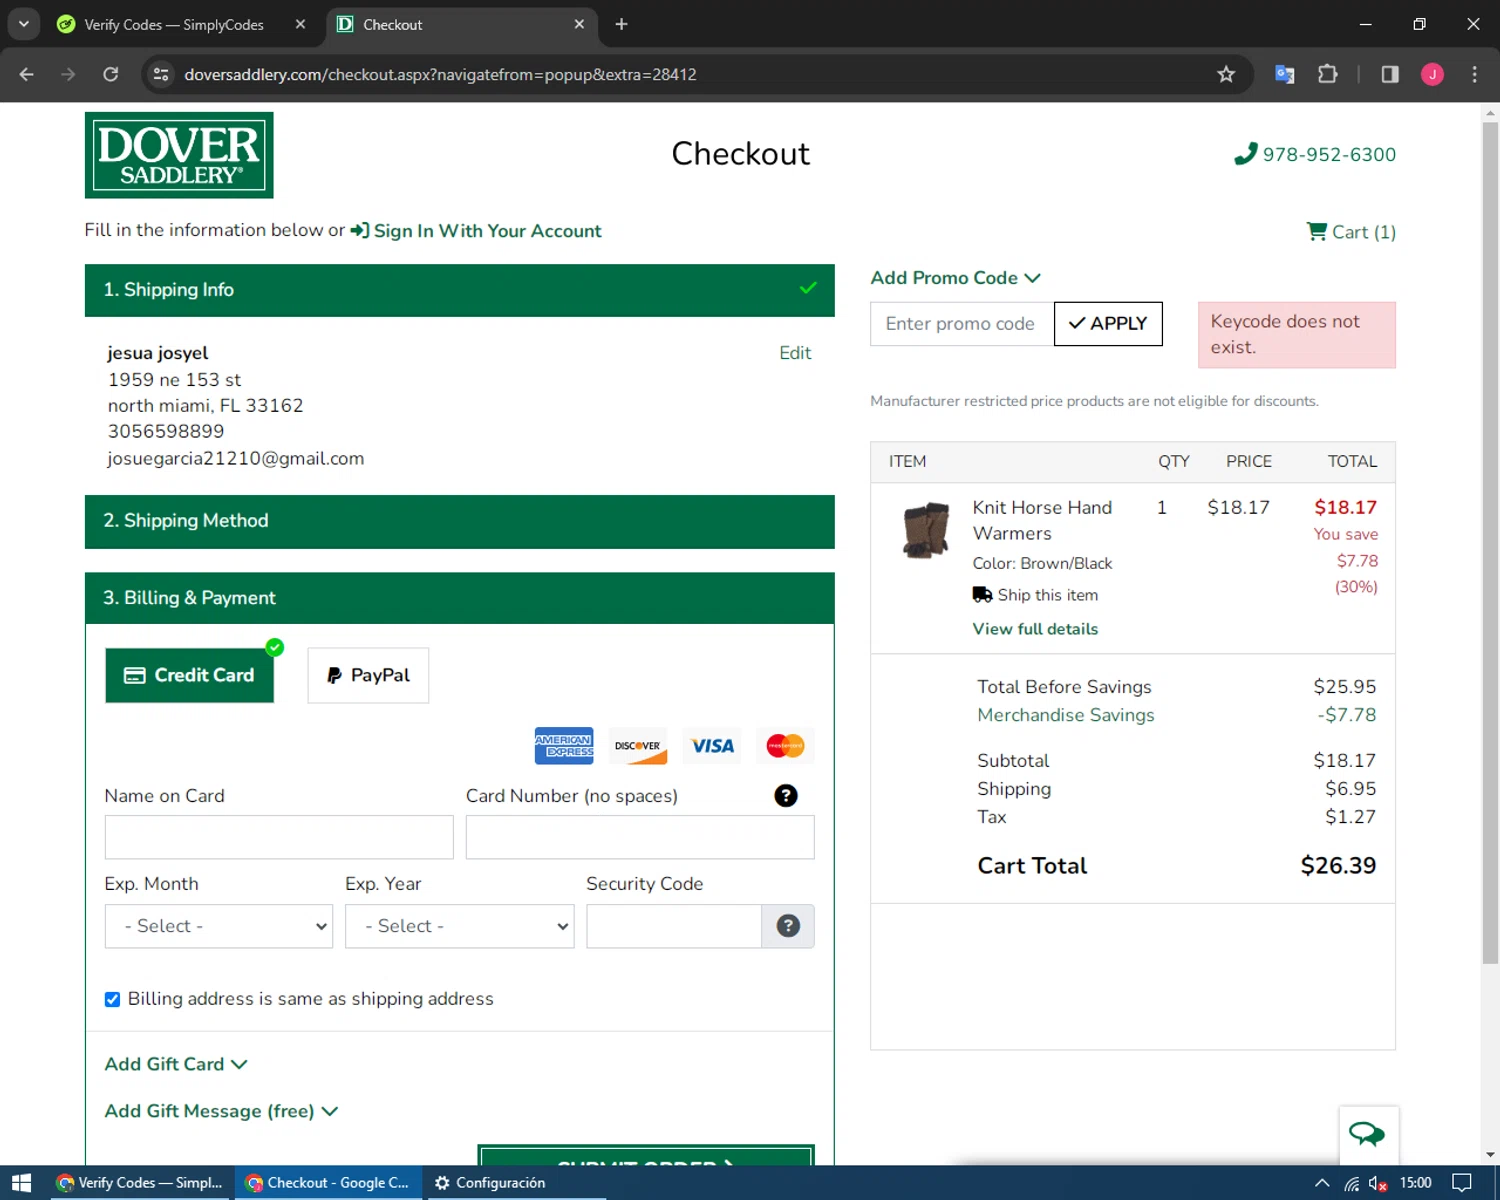
Task: Toggle billing address same as shipping checkbox
Action: 112,999
